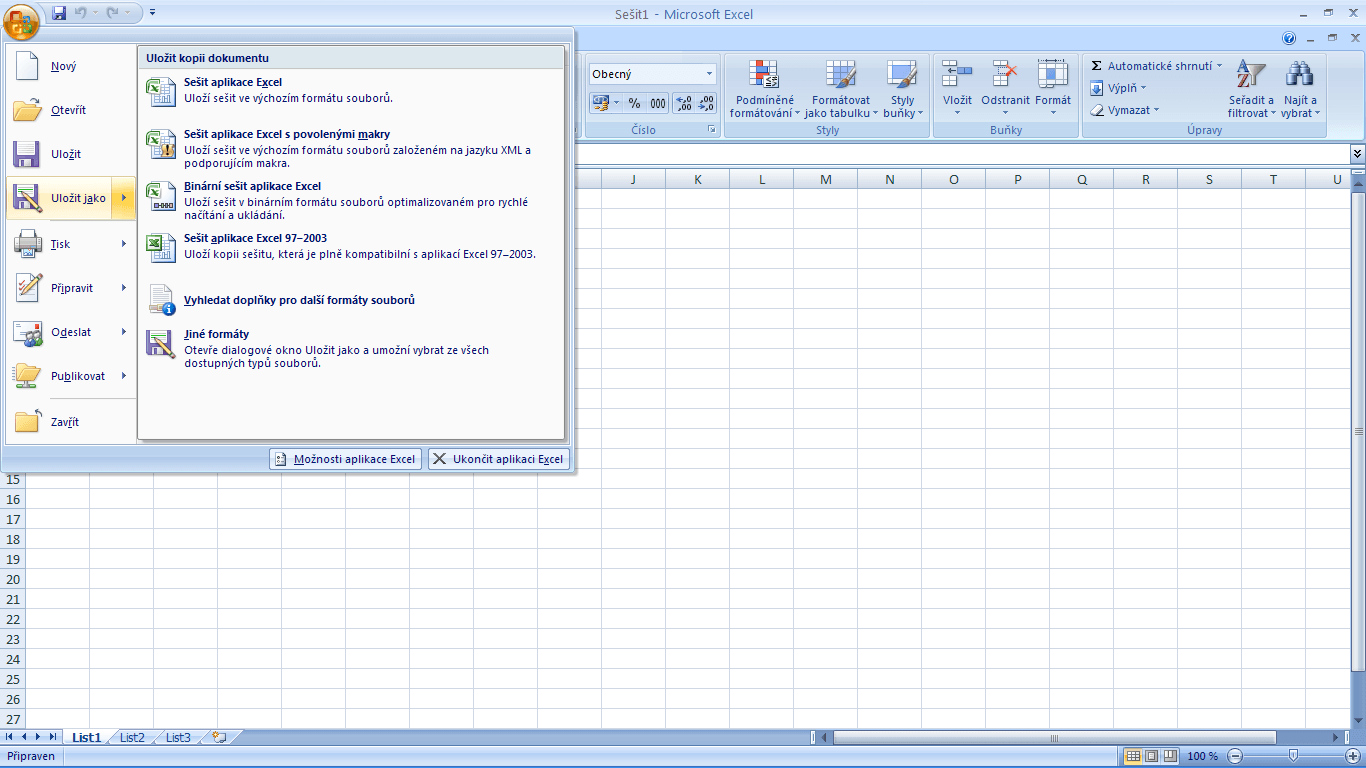1366x768 pixels.
Task: Click Increase Decimal icon
Action: (684, 103)
